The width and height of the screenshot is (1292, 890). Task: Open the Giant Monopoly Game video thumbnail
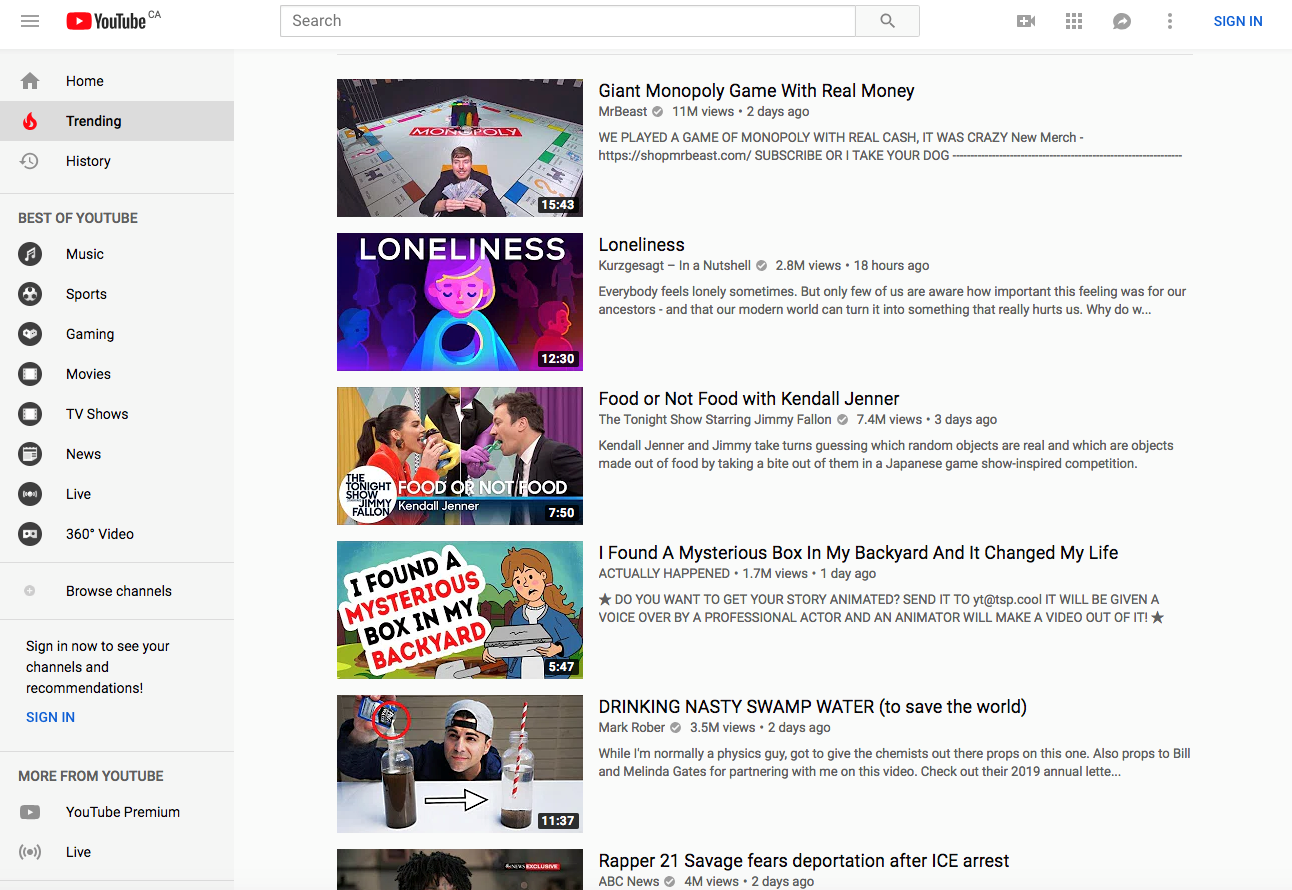460,148
